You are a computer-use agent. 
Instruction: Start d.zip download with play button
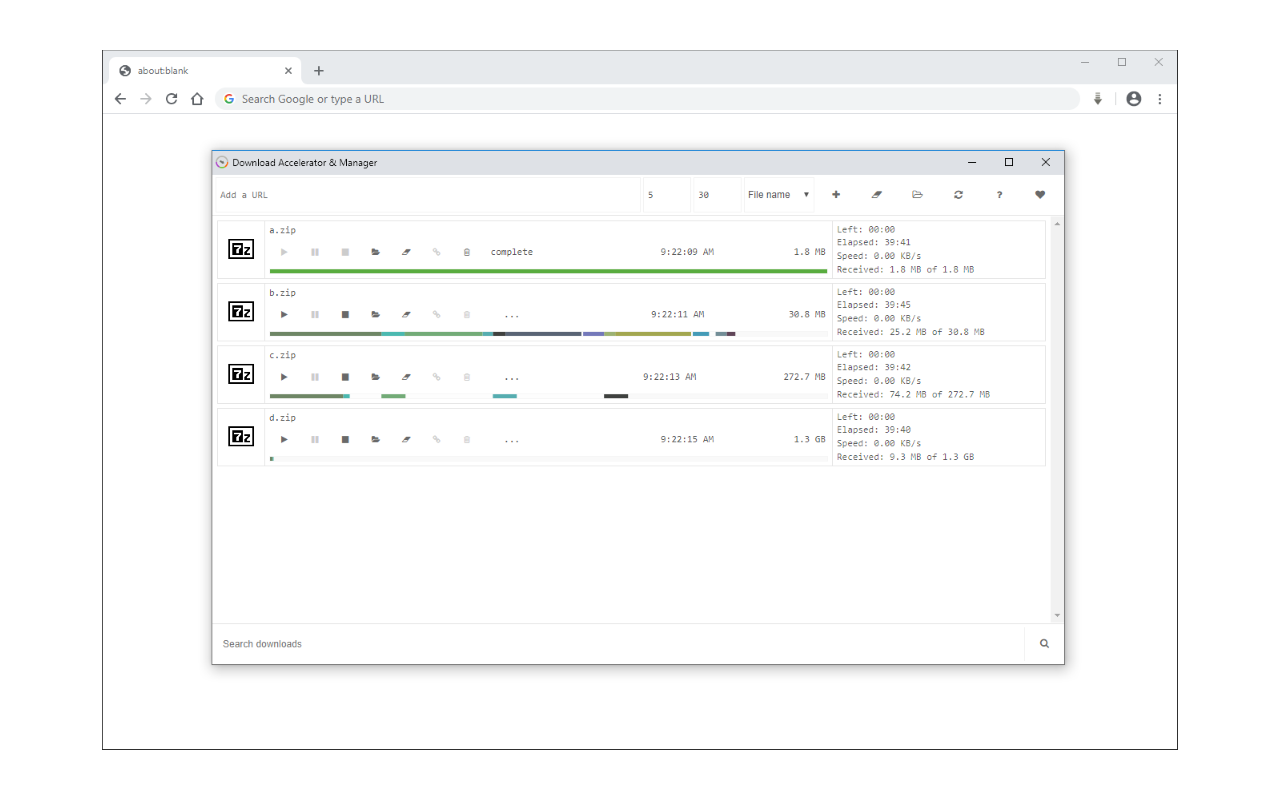click(284, 440)
